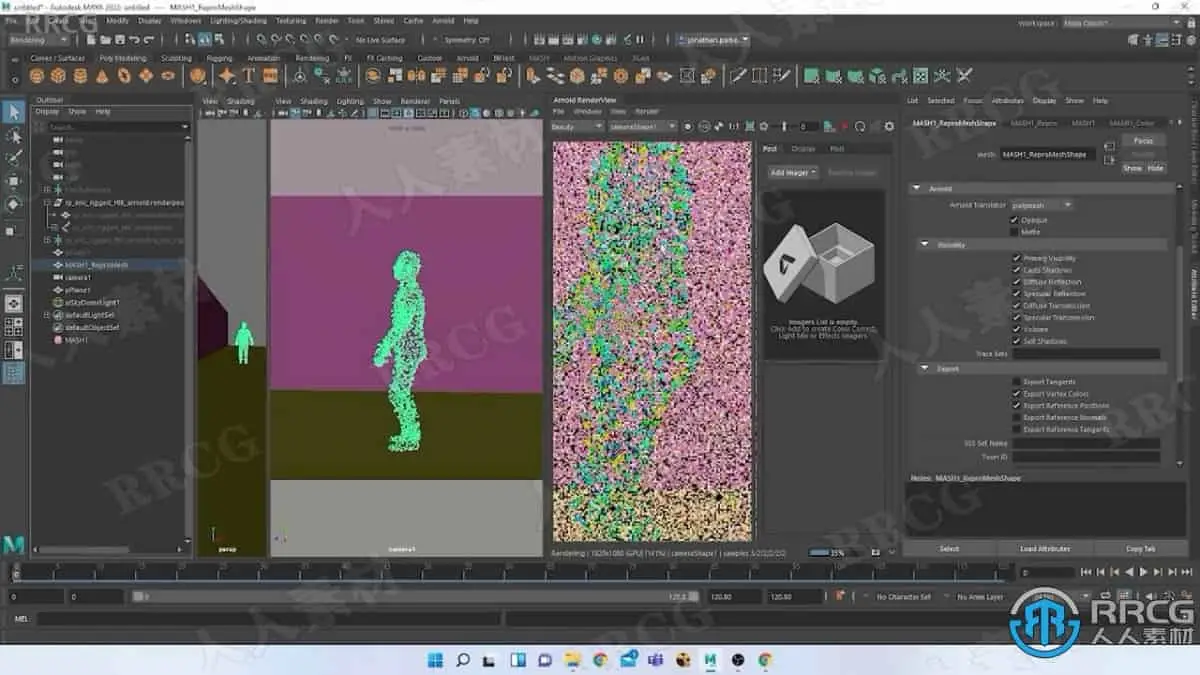
Task: Select the arrow Select tool
Action: pyautogui.click(x=14, y=113)
